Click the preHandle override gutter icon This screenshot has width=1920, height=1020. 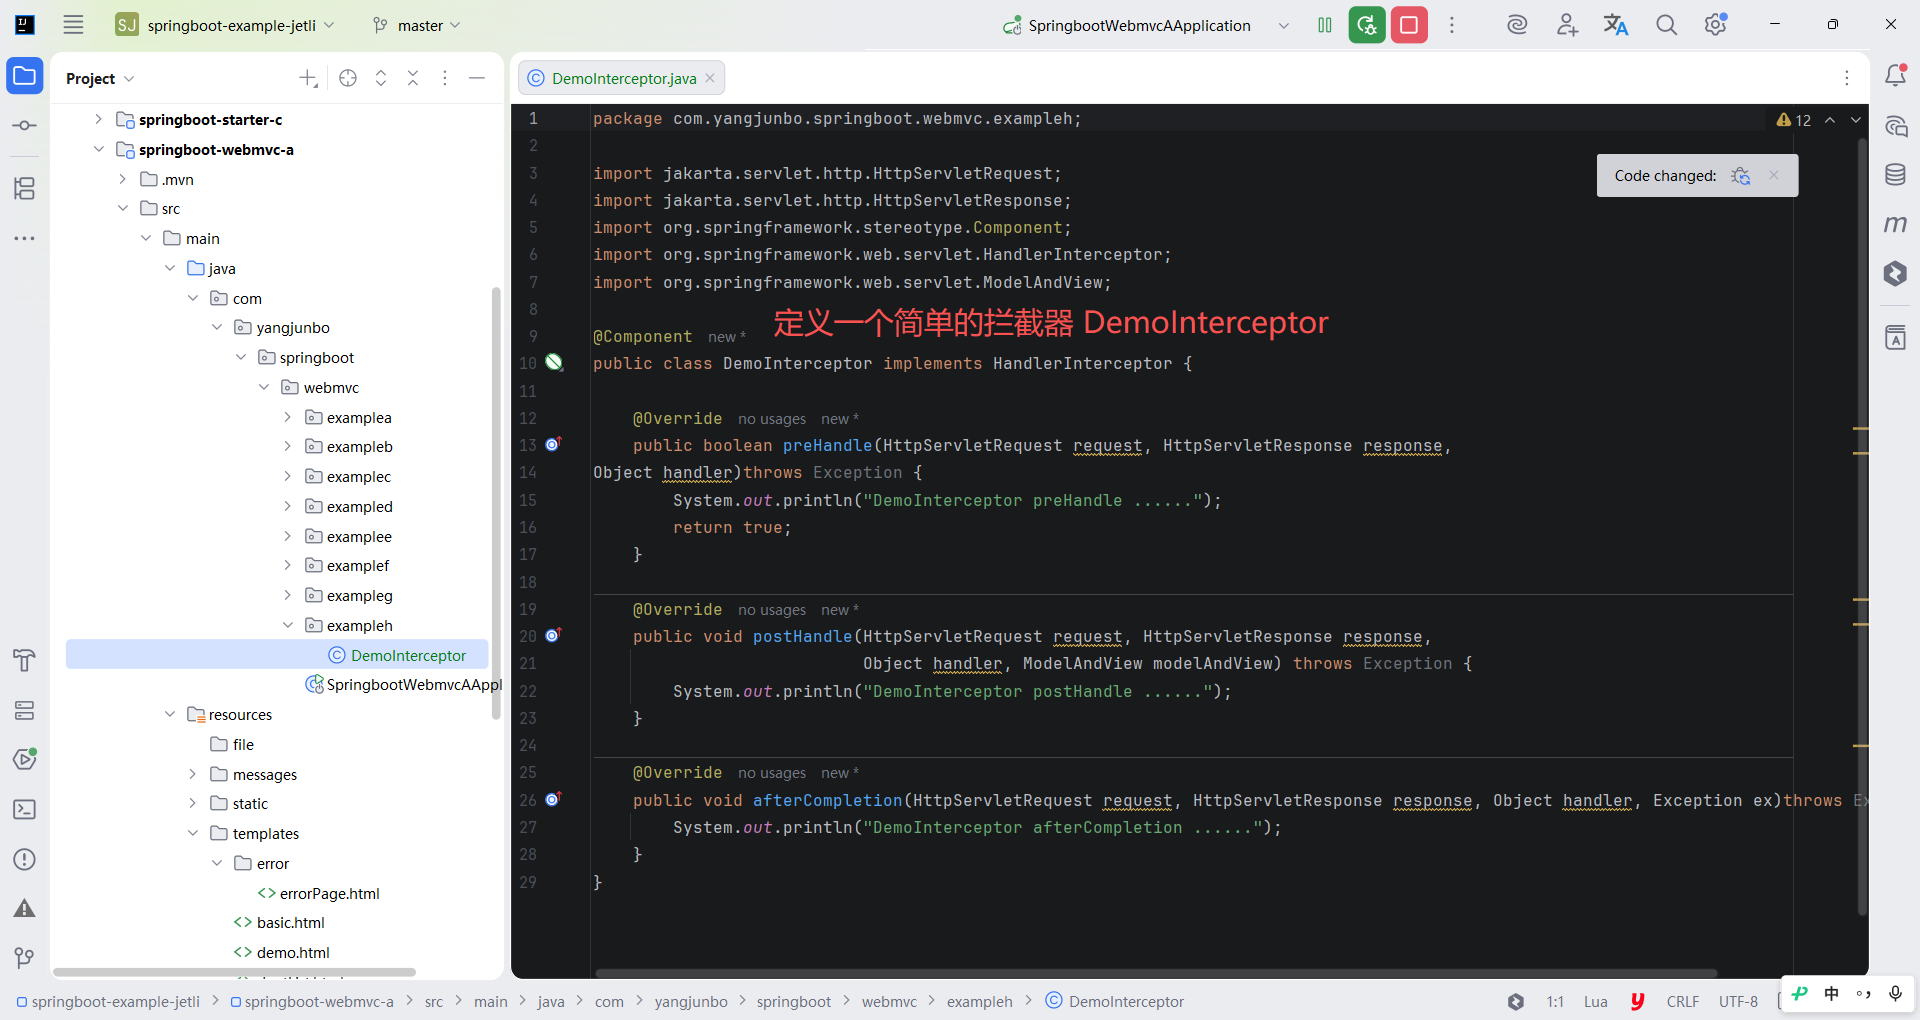coord(553,444)
